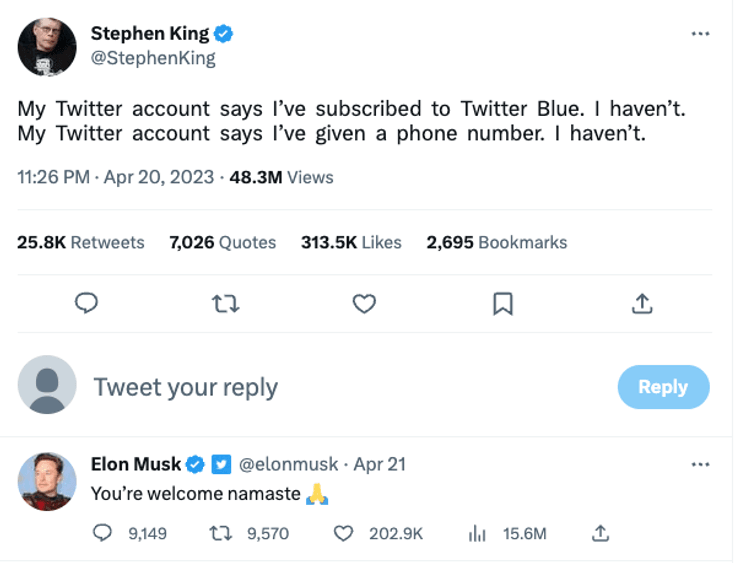
Task: Open the more options menu on King's tweet
Action: point(700,33)
